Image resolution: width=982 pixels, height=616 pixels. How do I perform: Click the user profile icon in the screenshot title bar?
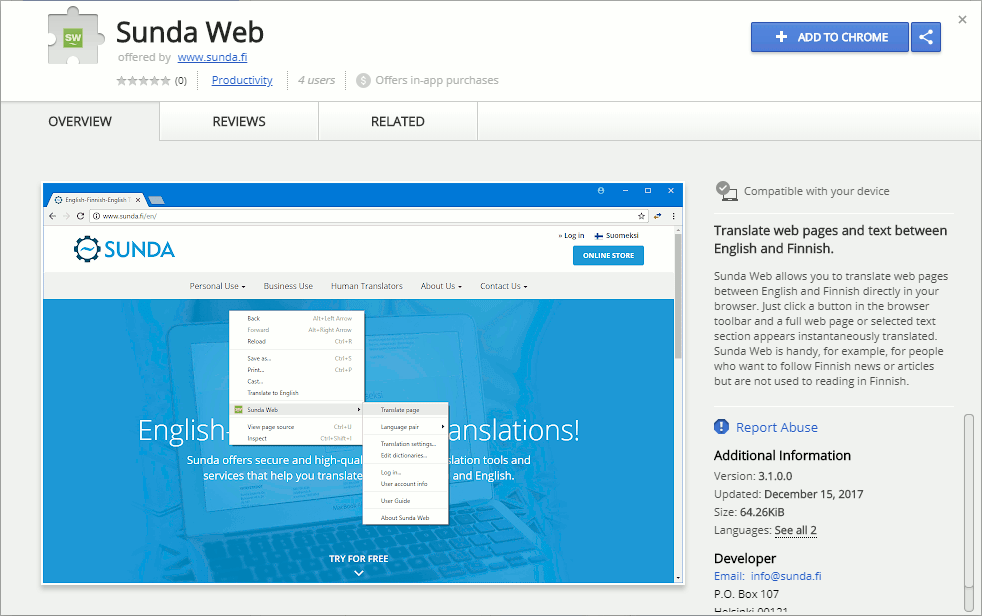click(601, 190)
